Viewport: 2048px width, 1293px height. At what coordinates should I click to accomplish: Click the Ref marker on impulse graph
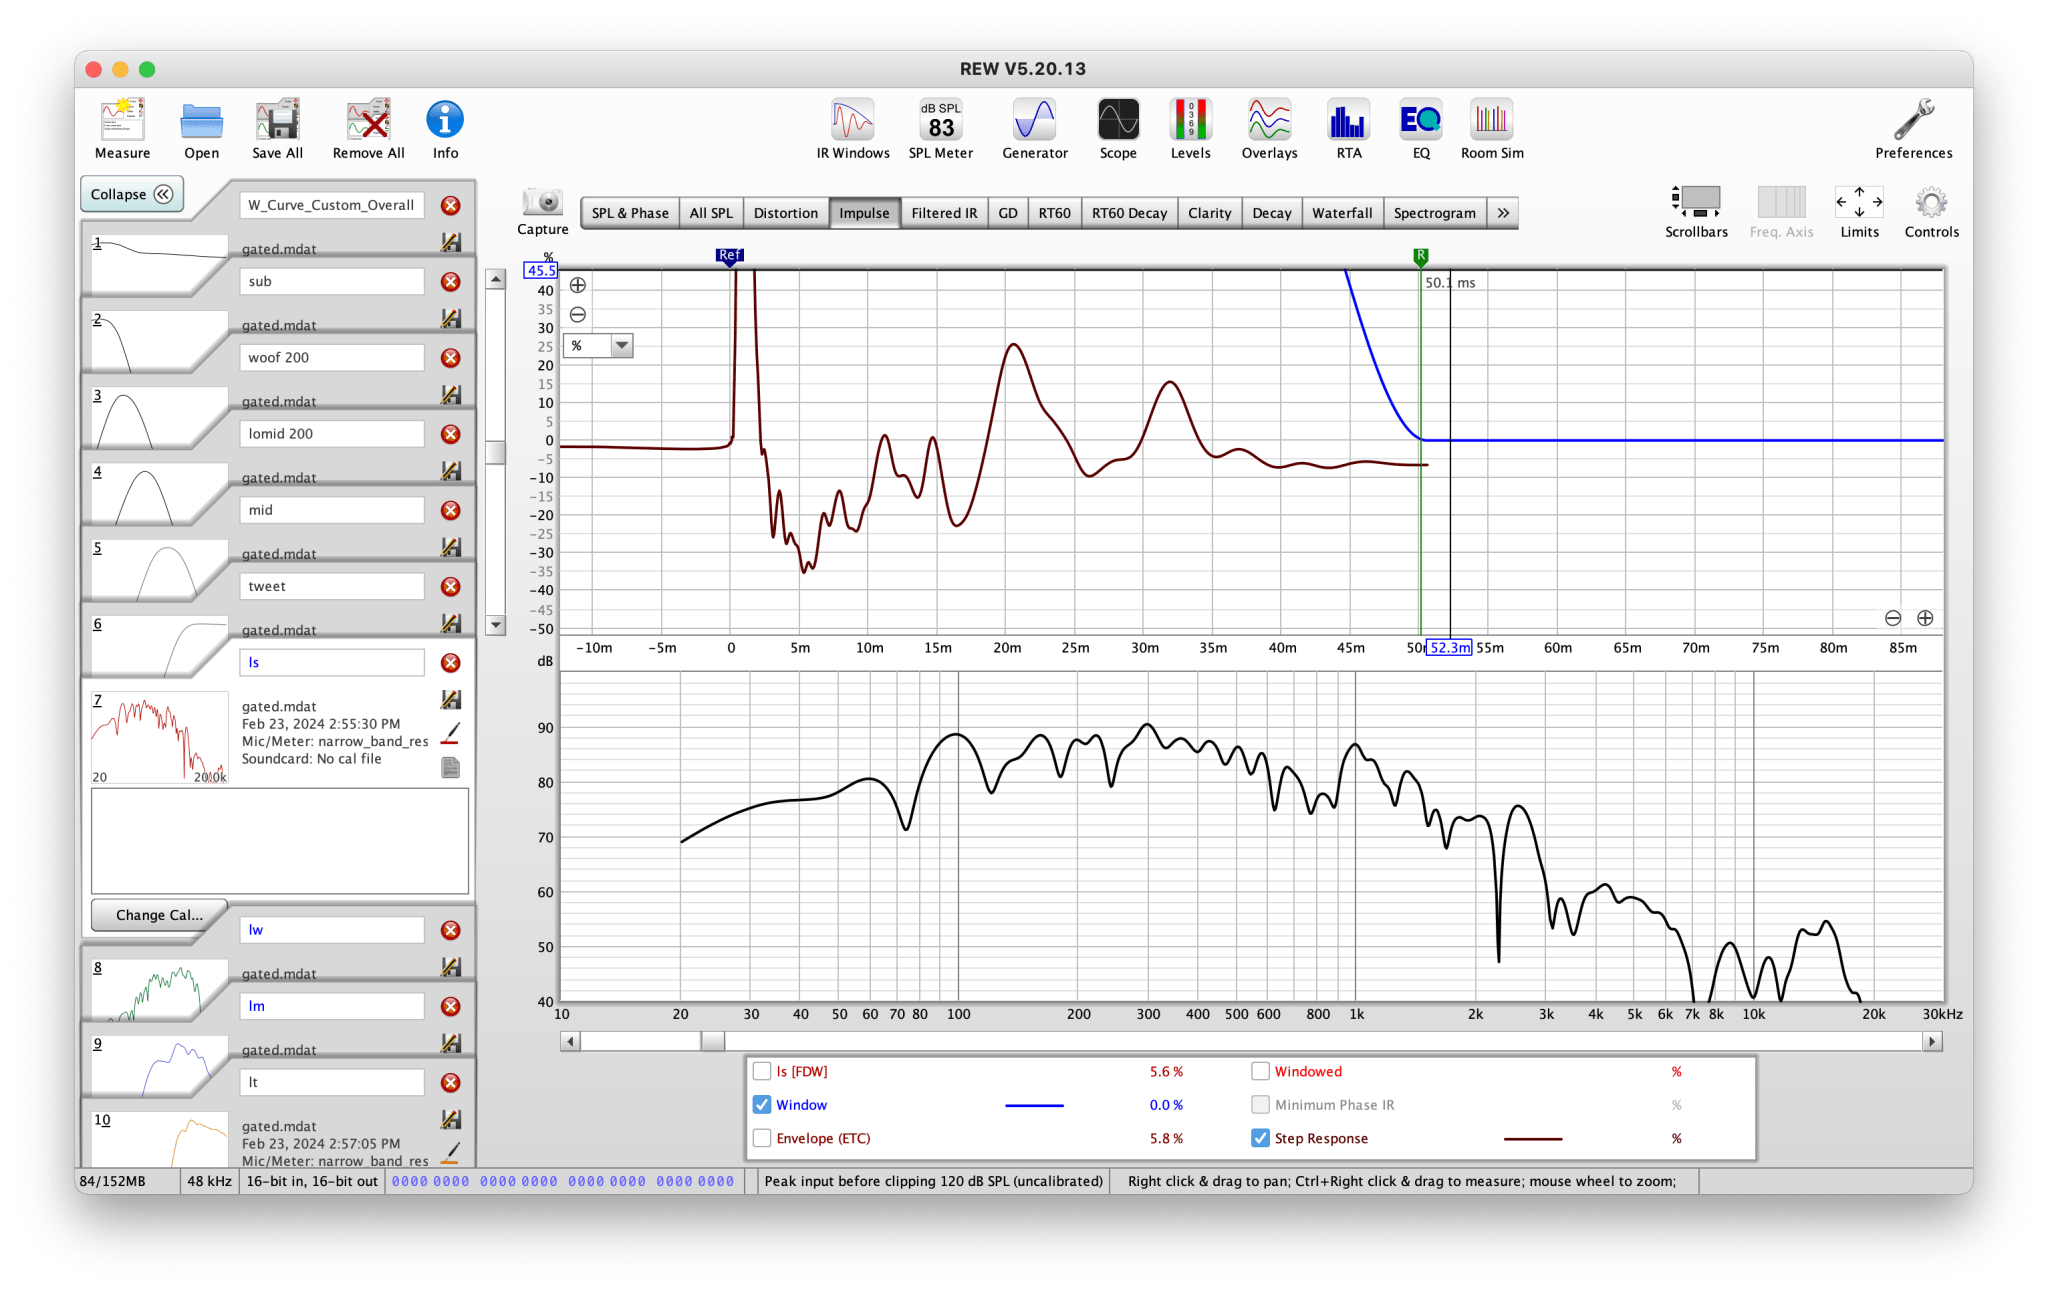(730, 257)
